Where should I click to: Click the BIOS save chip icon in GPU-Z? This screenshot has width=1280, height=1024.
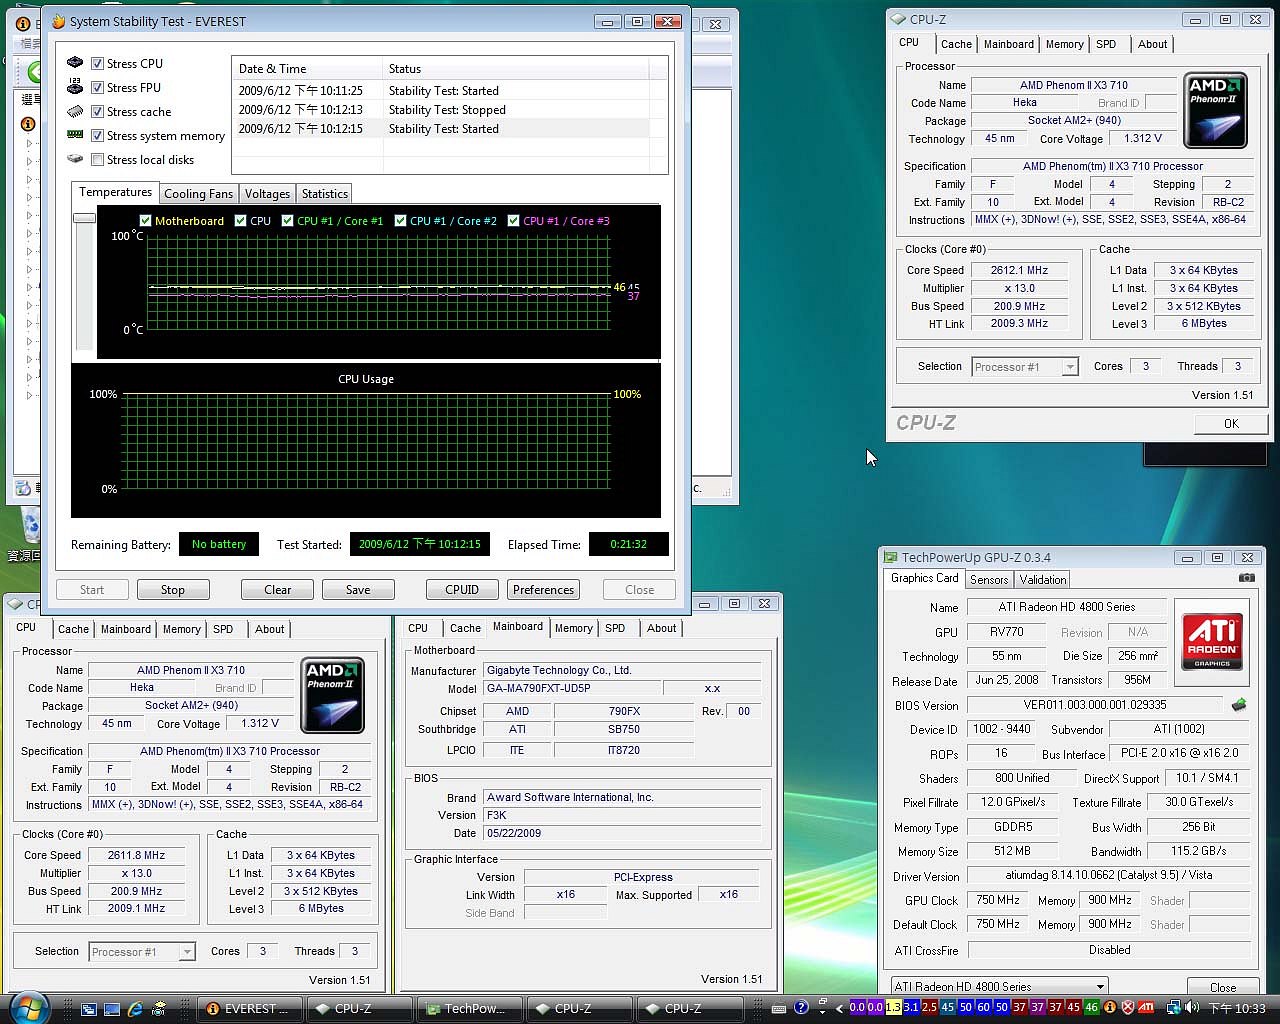pyautogui.click(x=1239, y=705)
